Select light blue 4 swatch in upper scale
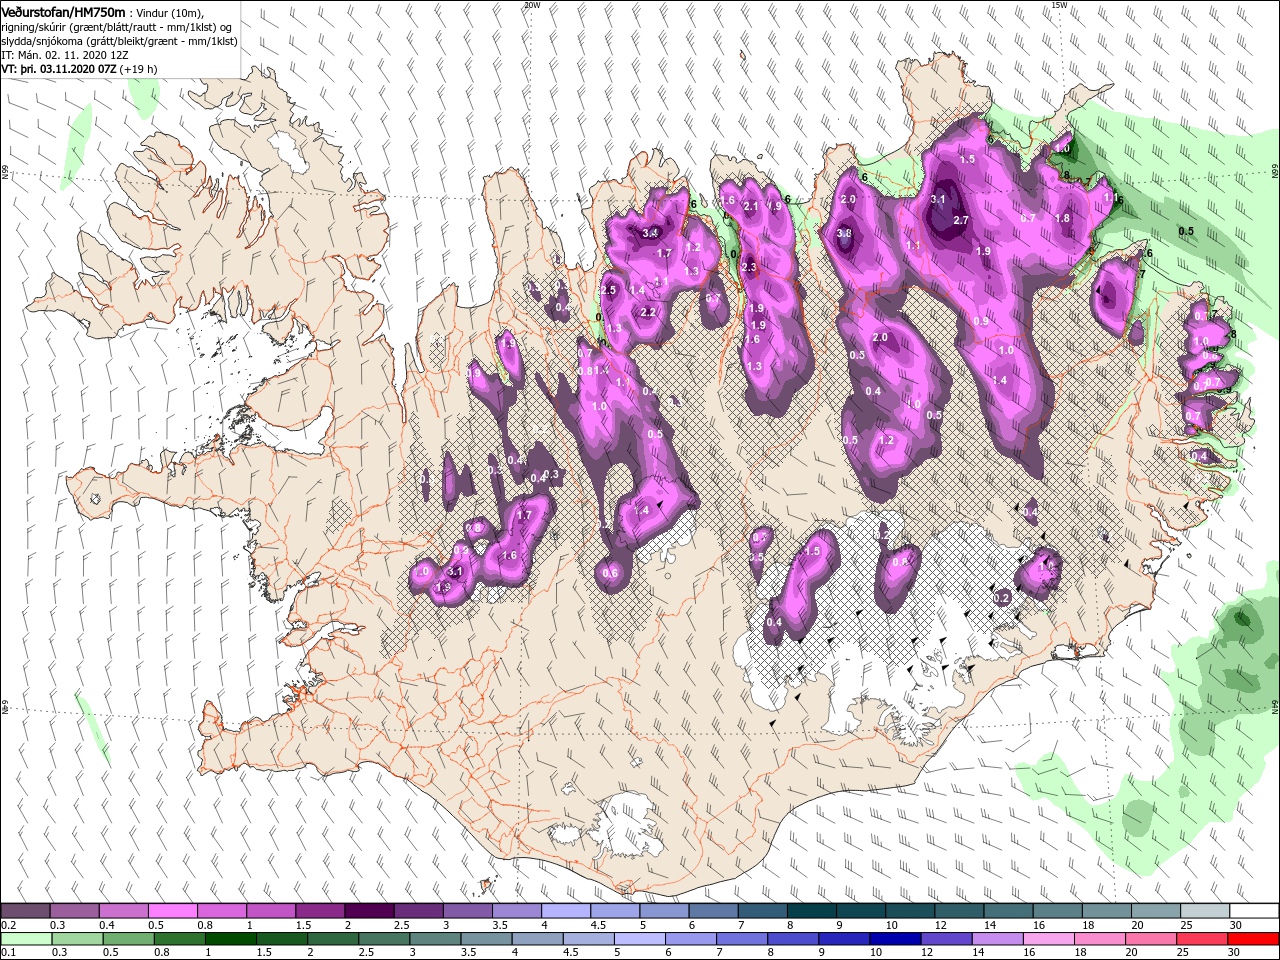The height and width of the screenshot is (960, 1280). pyautogui.click(x=565, y=911)
